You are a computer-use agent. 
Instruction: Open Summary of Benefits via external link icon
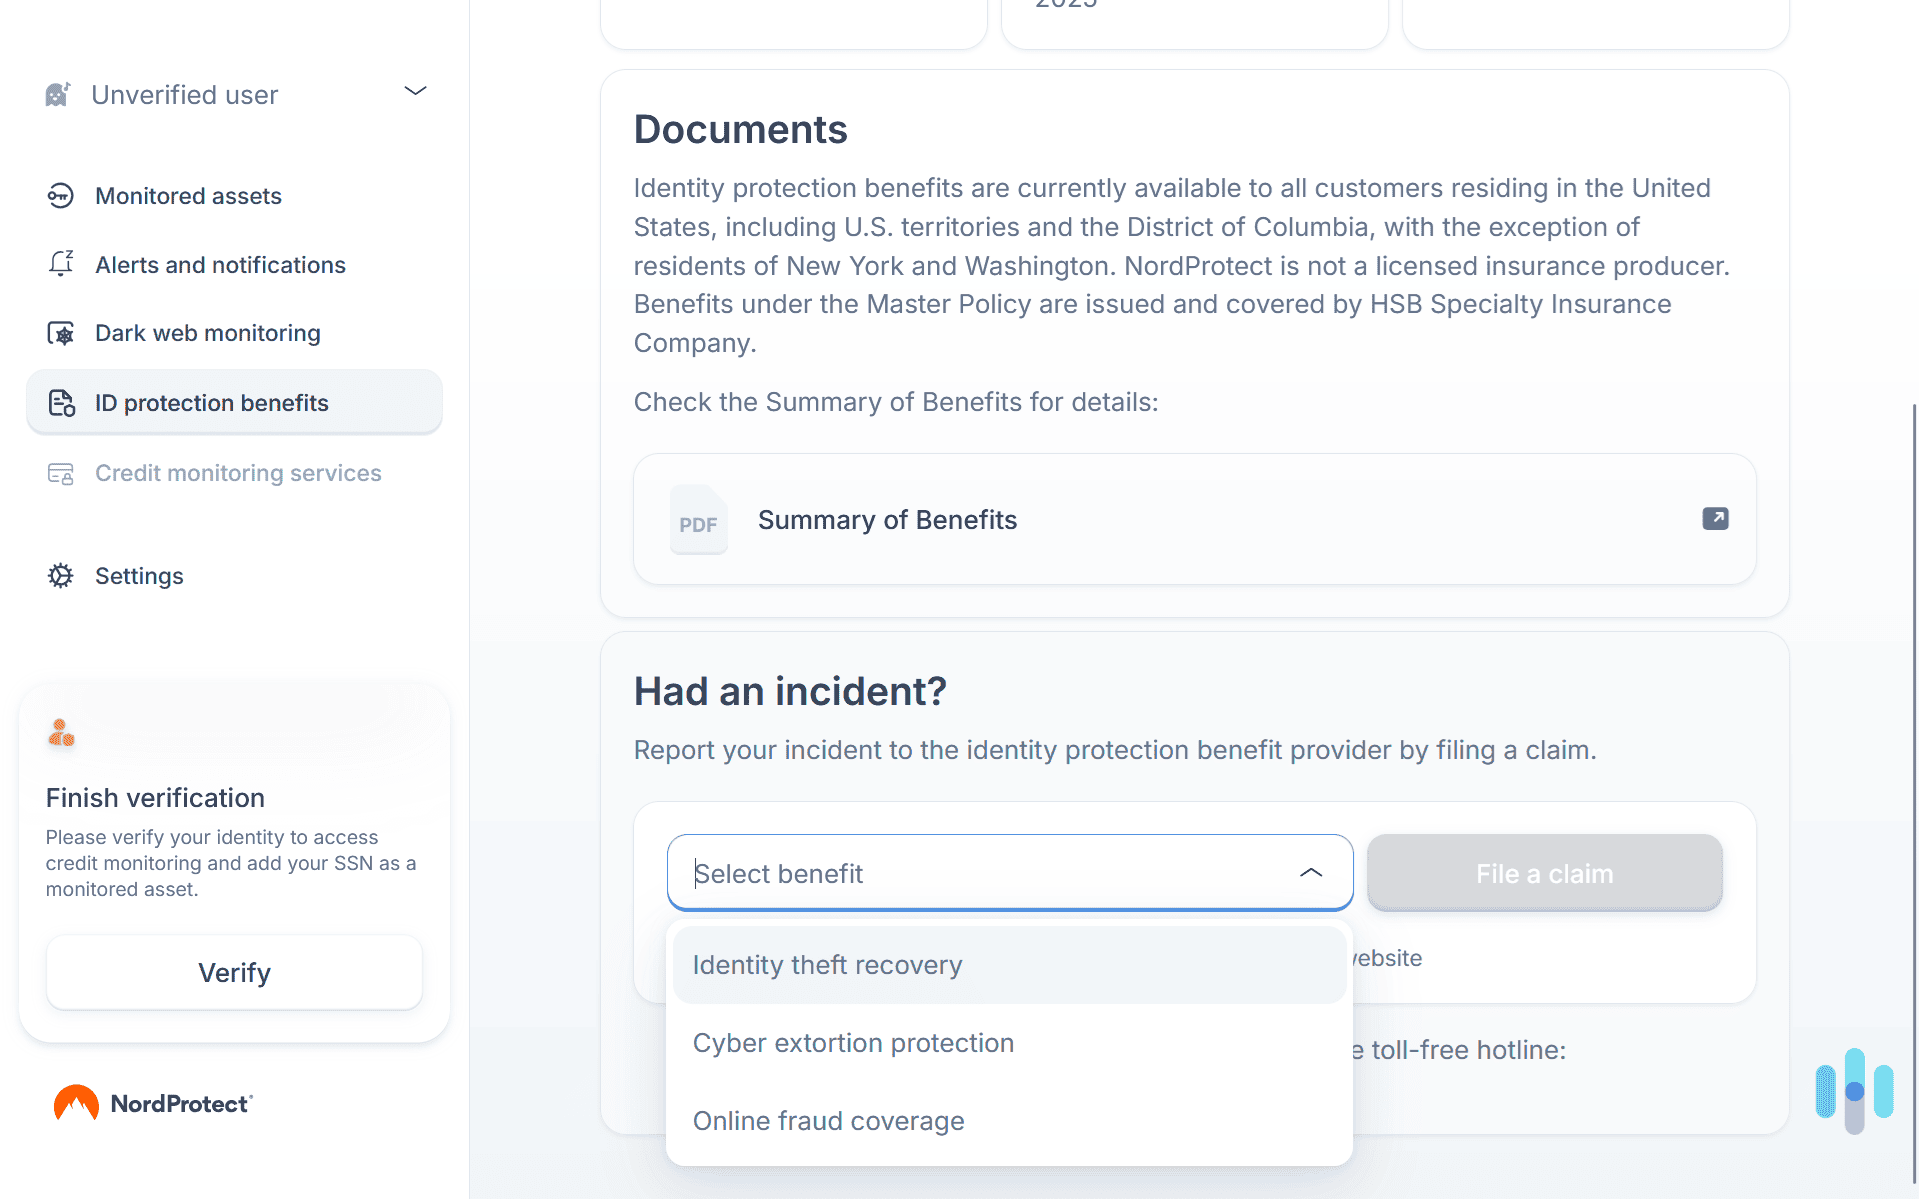pyautogui.click(x=1714, y=519)
